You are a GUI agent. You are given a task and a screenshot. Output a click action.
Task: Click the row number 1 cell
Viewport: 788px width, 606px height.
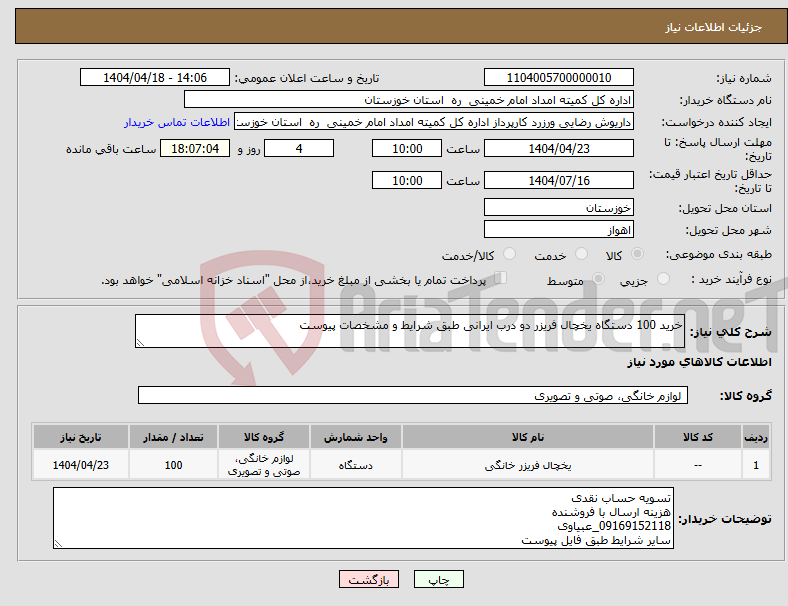pos(756,465)
